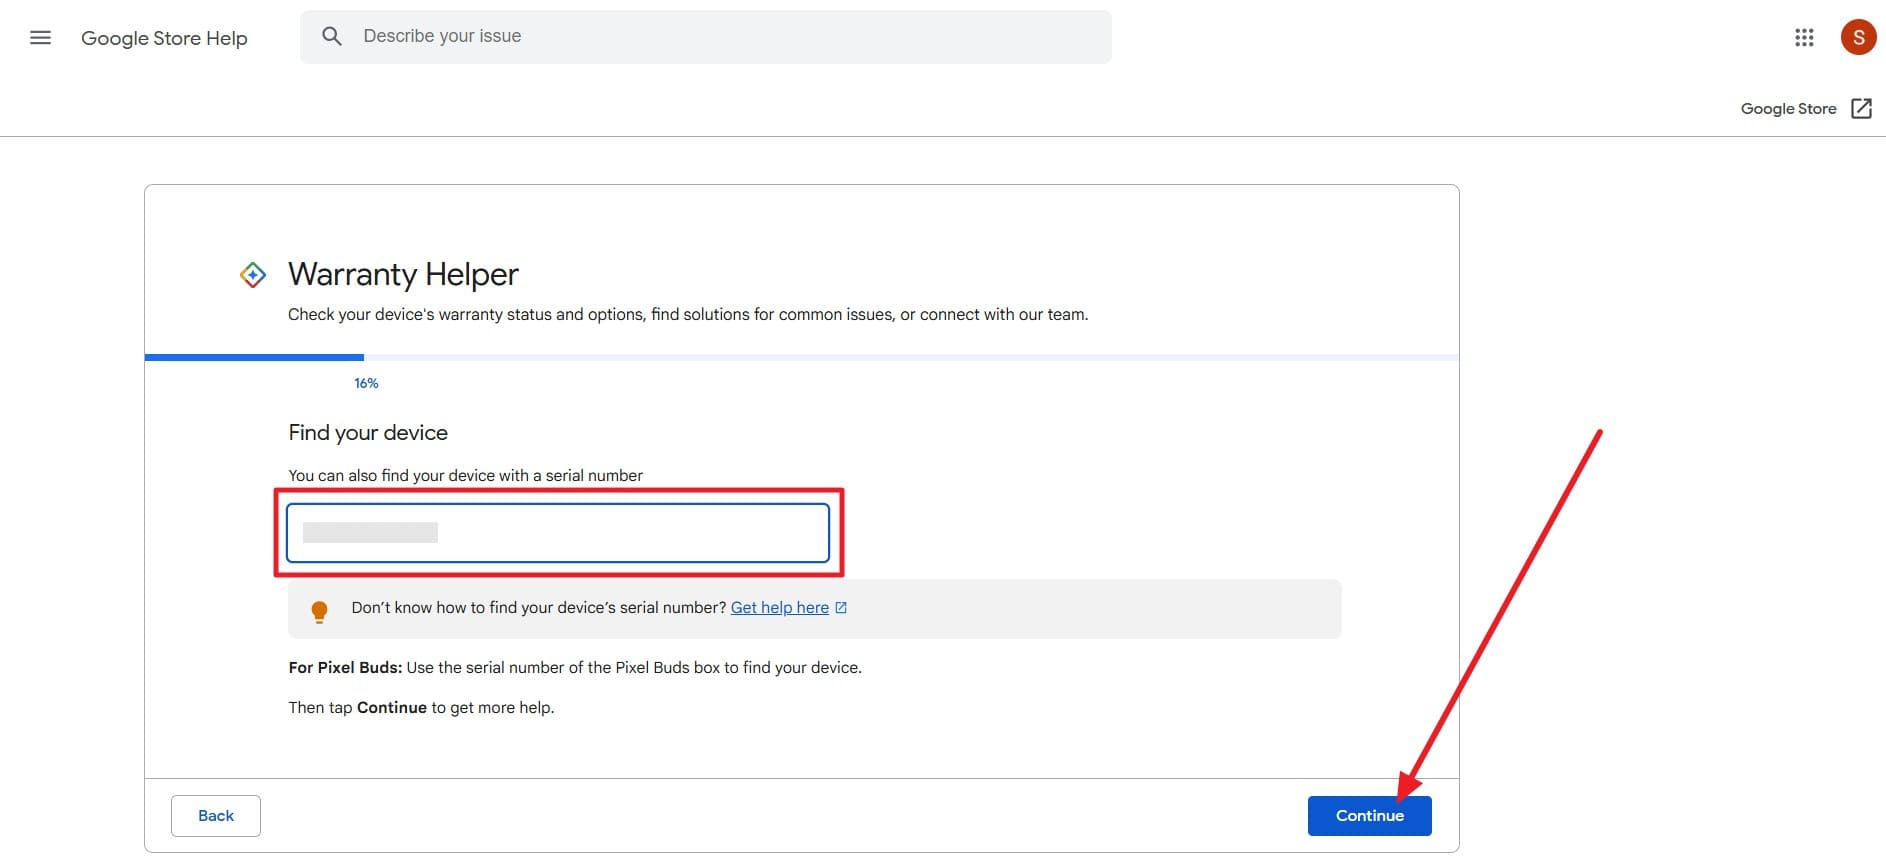The height and width of the screenshot is (867, 1886).
Task: Click the Continue button
Action: click(x=1370, y=816)
